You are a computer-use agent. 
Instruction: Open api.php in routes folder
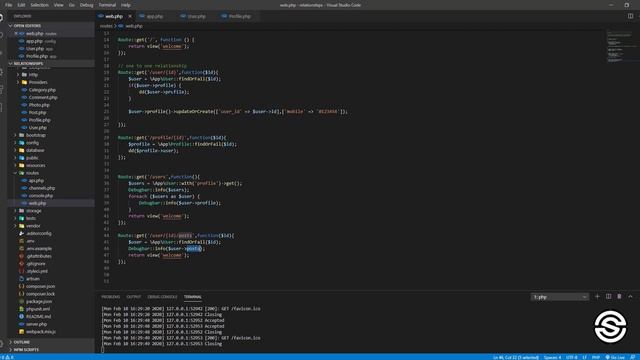[x=36, y=180]
